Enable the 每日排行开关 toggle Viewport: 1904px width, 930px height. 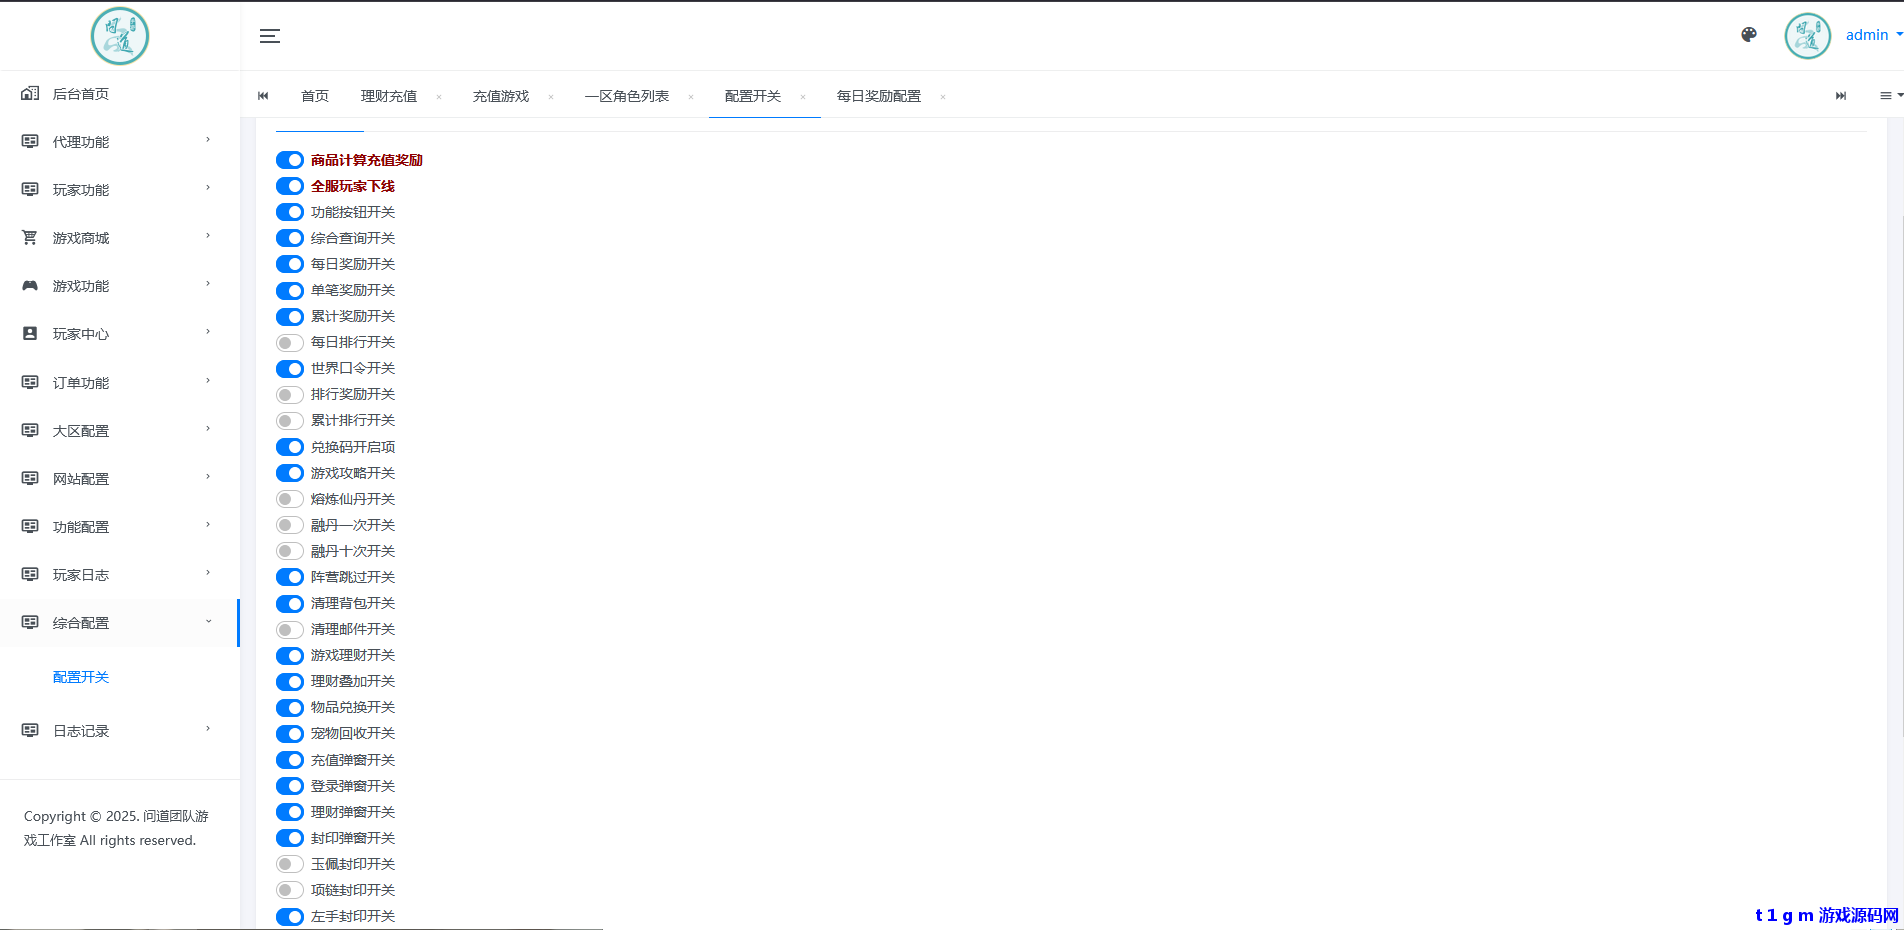(289, 342)
